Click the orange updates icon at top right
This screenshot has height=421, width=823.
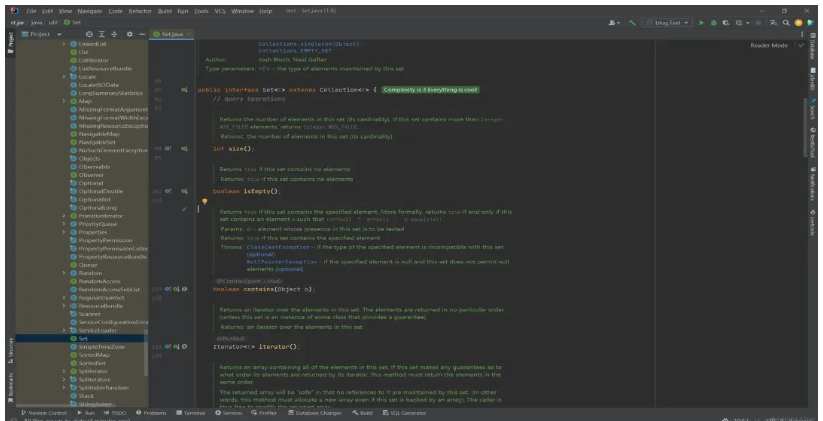(798, 23)
